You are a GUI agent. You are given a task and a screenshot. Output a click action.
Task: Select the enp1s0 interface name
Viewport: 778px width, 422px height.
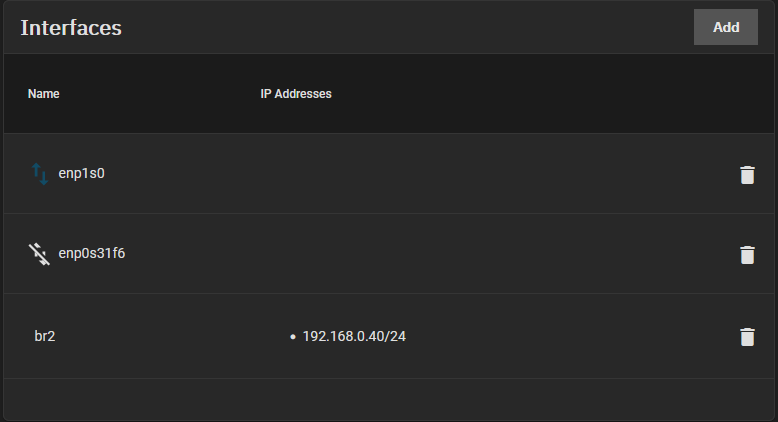82,173
